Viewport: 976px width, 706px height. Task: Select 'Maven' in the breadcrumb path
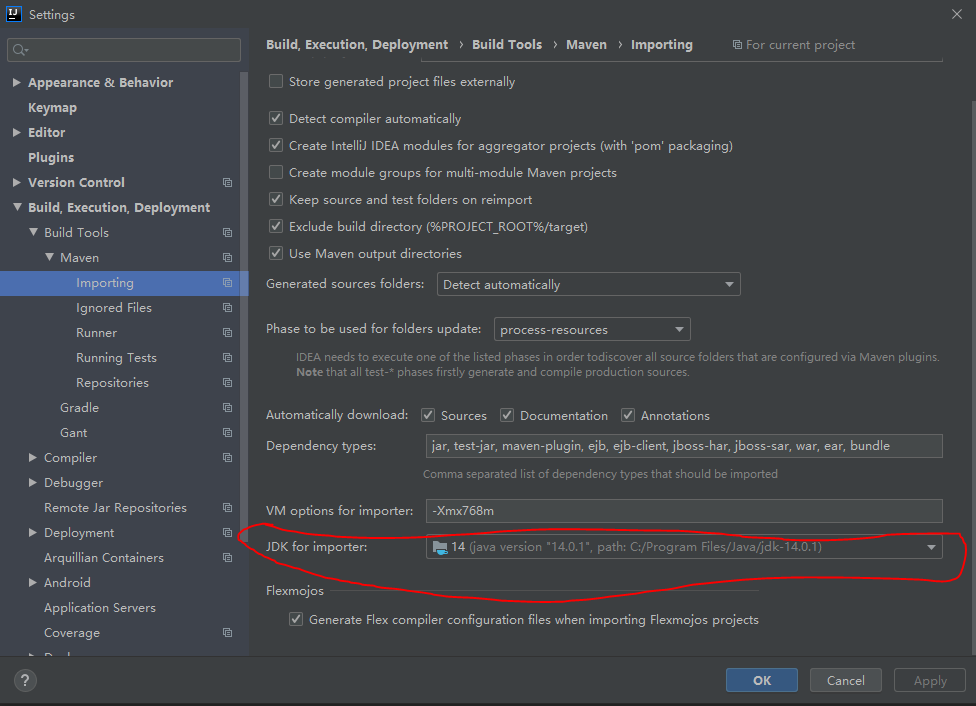[586, 44]
